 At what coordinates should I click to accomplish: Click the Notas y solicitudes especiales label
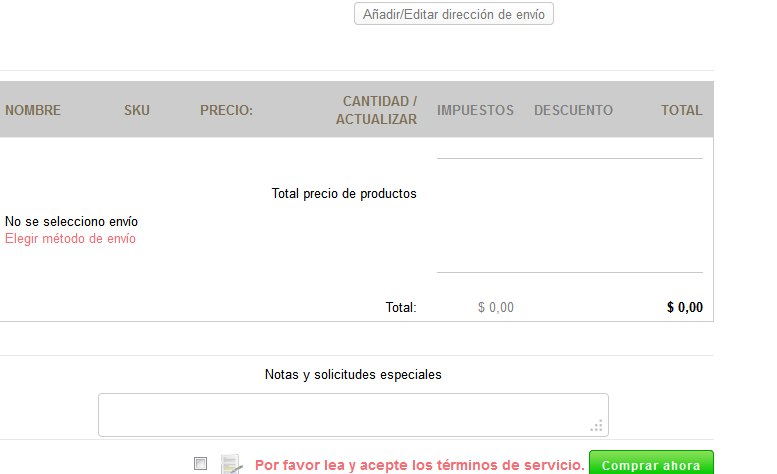[x=353, y=374]
